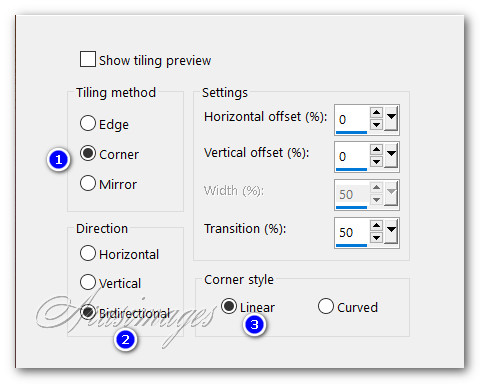Screen dimensions: 480x384
Task: Enable the Show tiling preview checkbox
Action: click(88, 59)
